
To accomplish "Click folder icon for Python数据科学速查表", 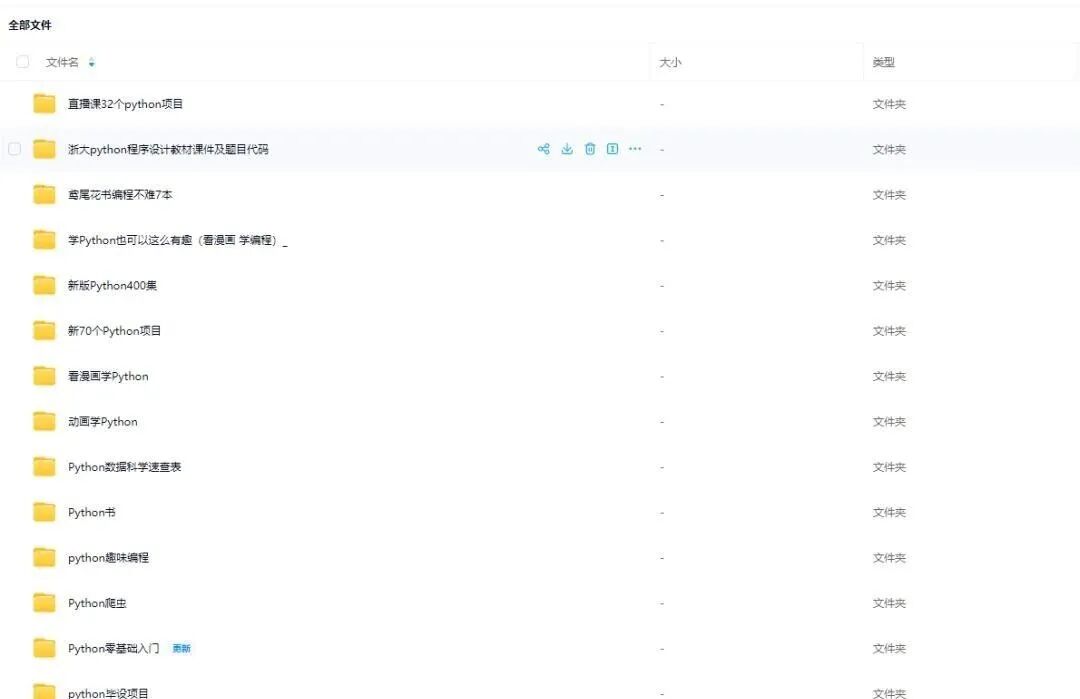I will pos(44,467).
